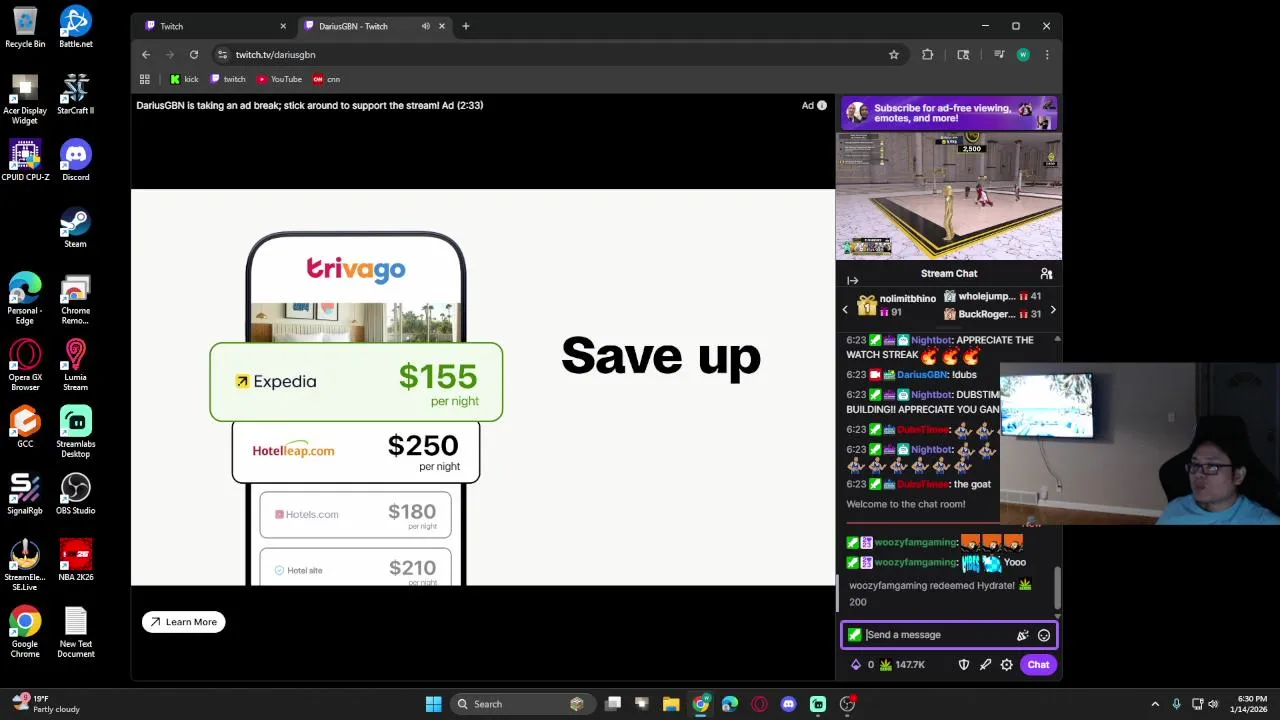Viewport: 1280px width, 720px height.
Task: Click the Subscribe for ad-free viewing banner
Action: click(x=949, y=113)
